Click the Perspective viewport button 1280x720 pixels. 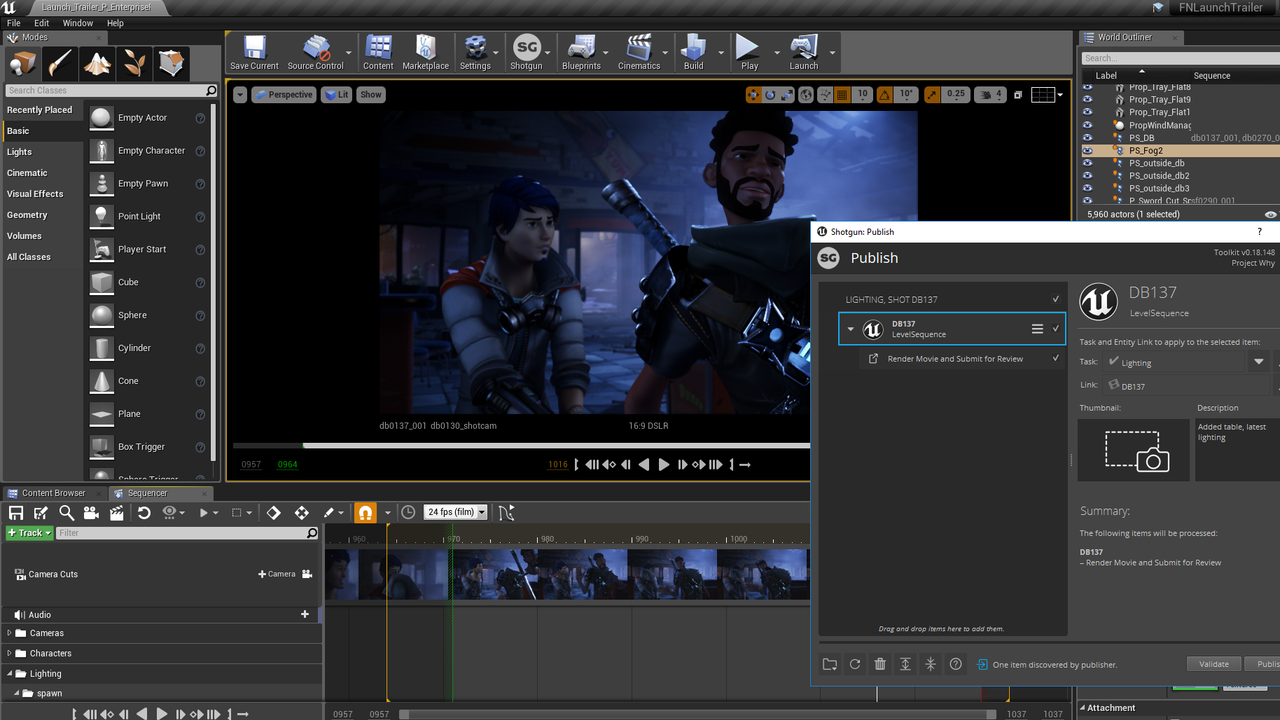[x=283, y=94]
